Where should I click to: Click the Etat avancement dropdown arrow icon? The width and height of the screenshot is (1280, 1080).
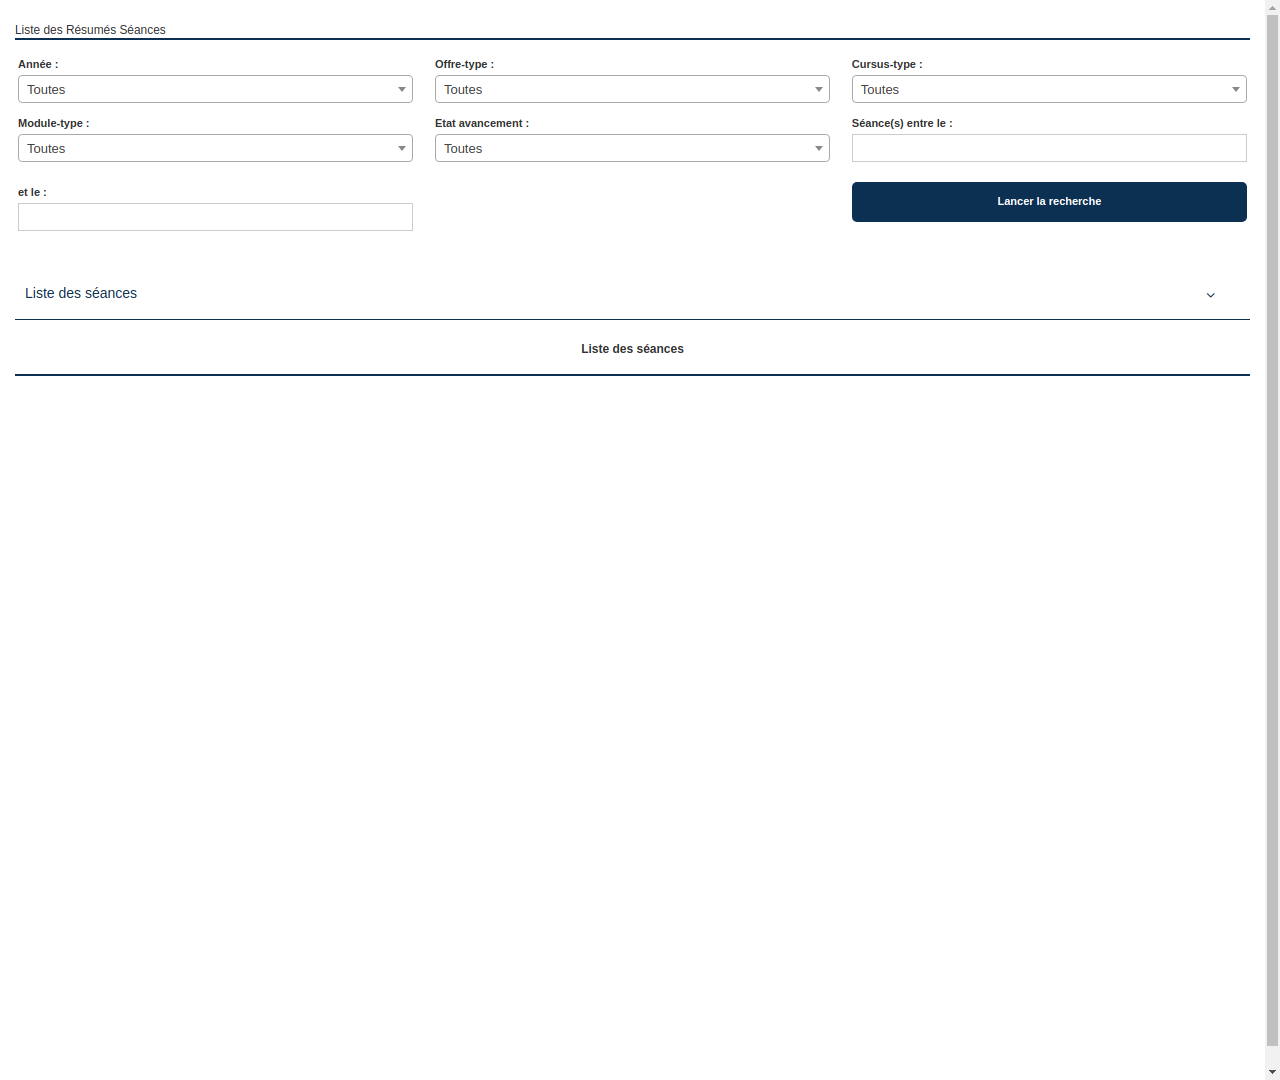click(x=819, y=148)
